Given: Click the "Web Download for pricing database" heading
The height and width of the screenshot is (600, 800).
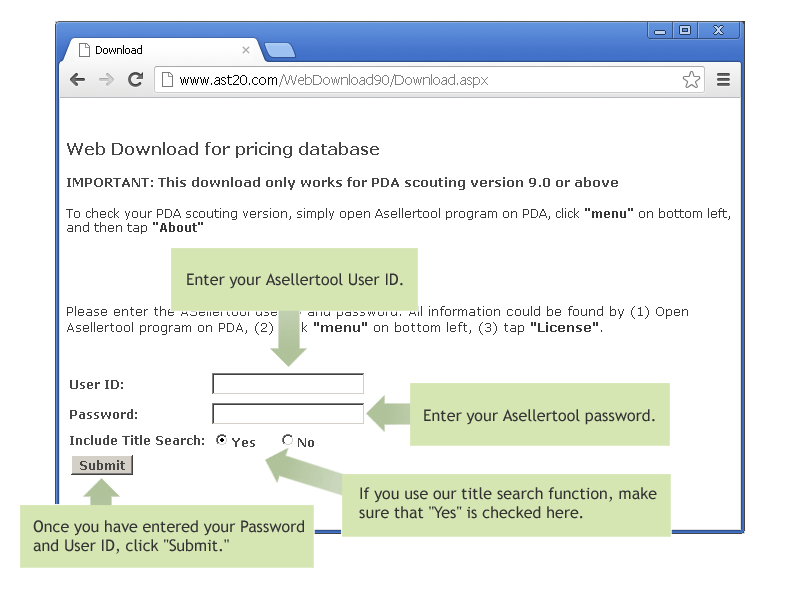Looking at the screenshot, I should tap(223, 149).
